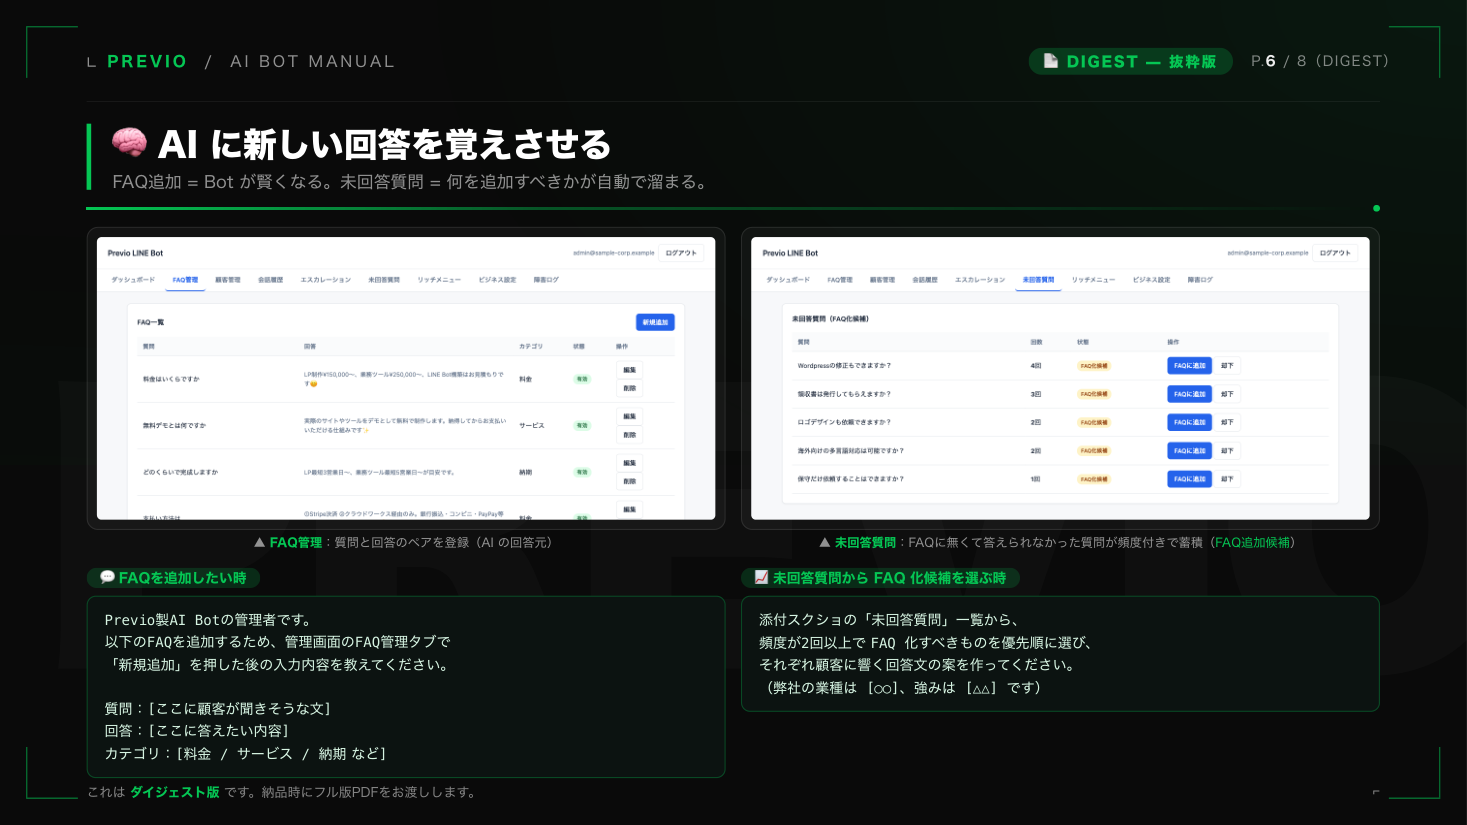Click FAQに追加 for the ロゴデザイン question
The width and height of the screenshot is (1467, 825).
(1190, 422)
